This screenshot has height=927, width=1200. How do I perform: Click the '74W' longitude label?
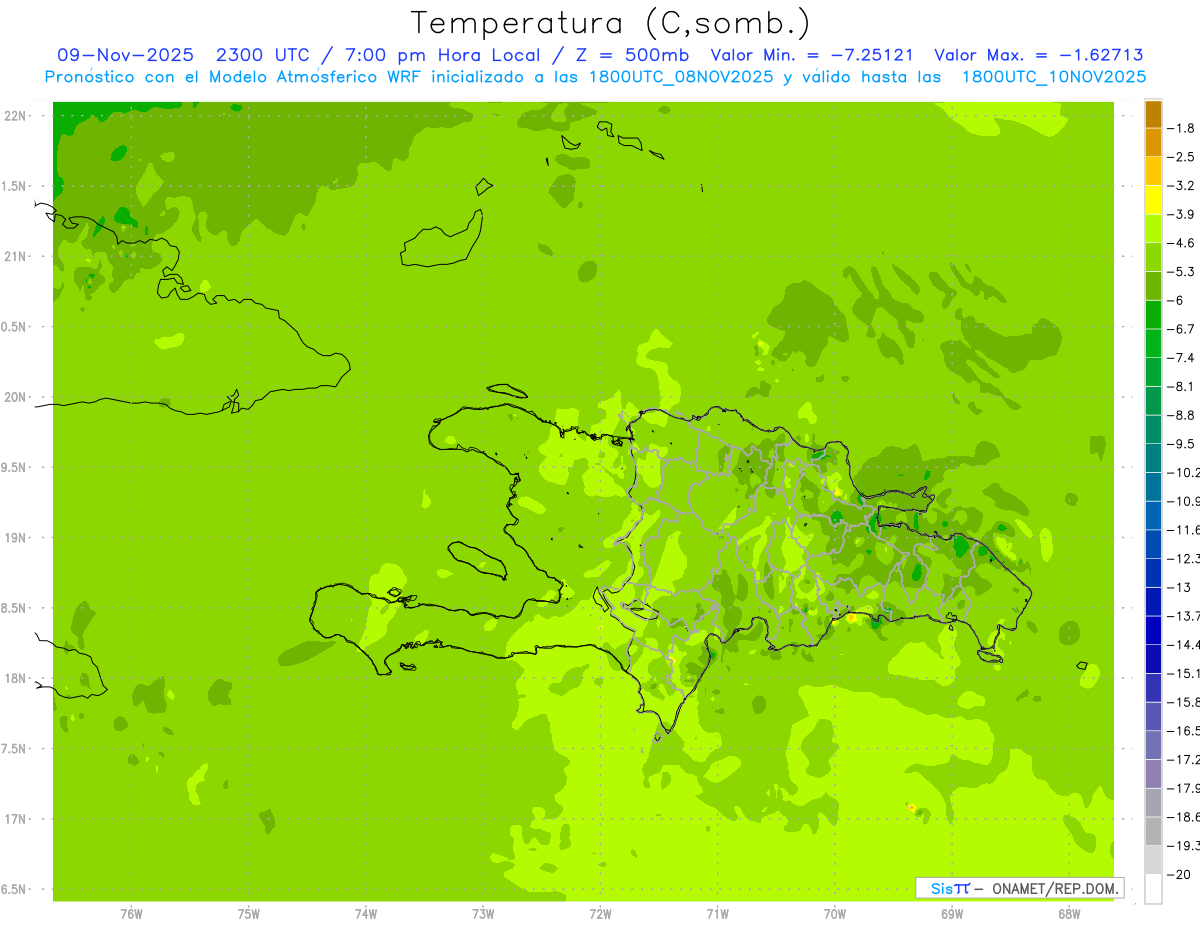(x=366, y=914)
